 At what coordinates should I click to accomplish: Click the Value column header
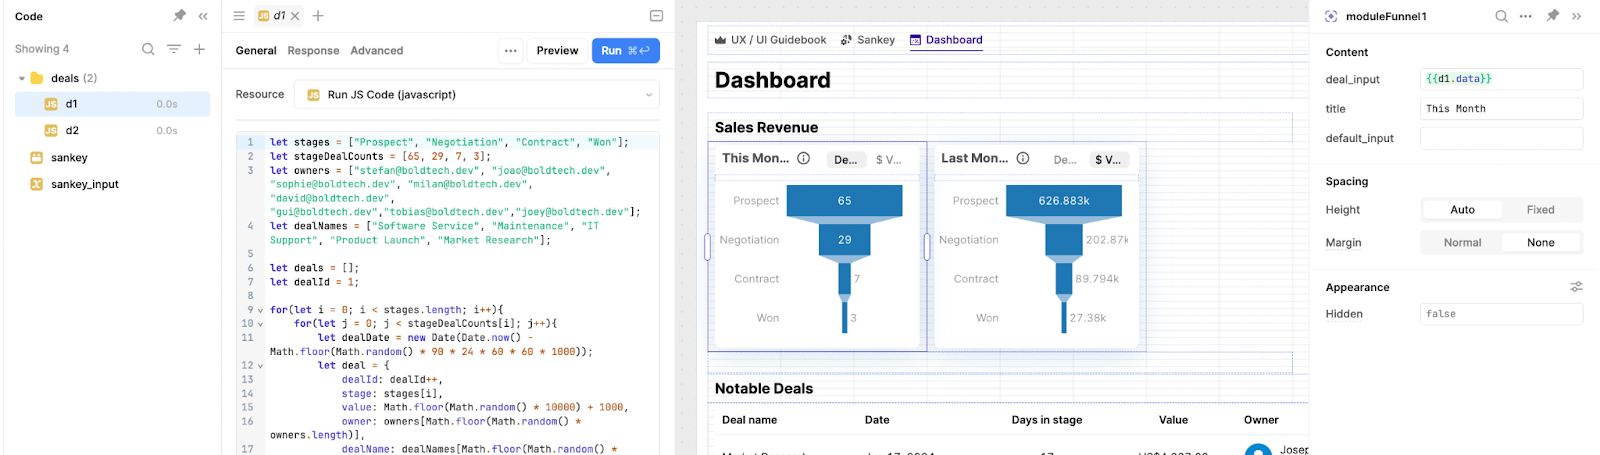tap(1173, 420)
